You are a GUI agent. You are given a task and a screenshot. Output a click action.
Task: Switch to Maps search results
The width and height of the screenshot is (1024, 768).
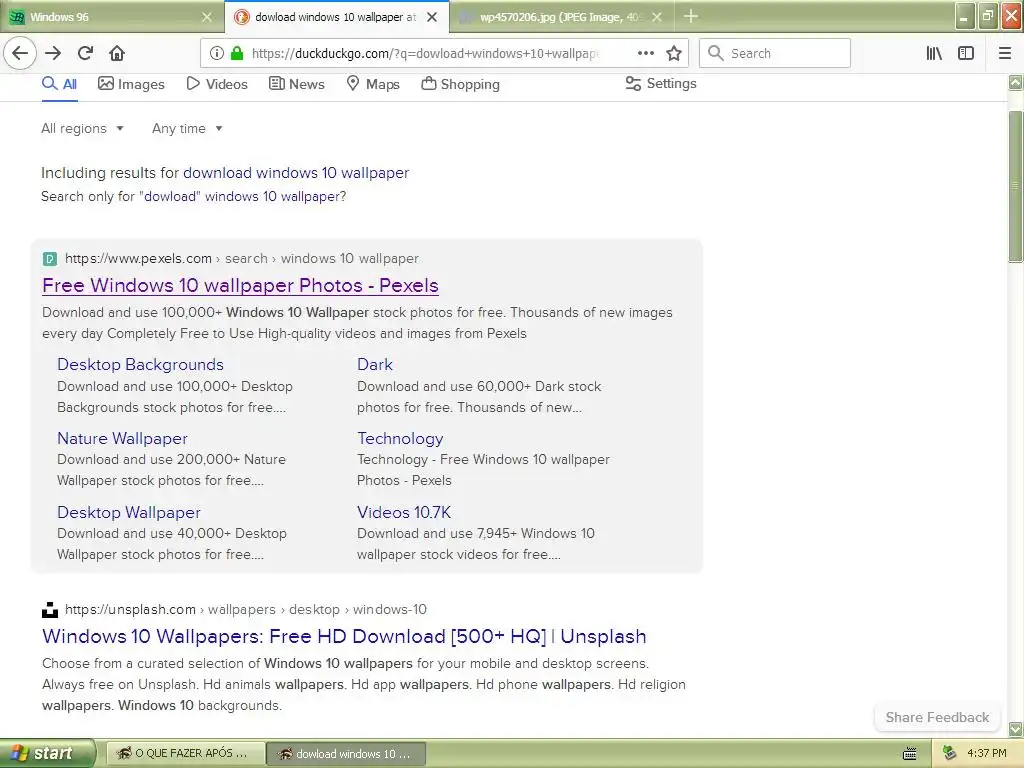(373, 84)
